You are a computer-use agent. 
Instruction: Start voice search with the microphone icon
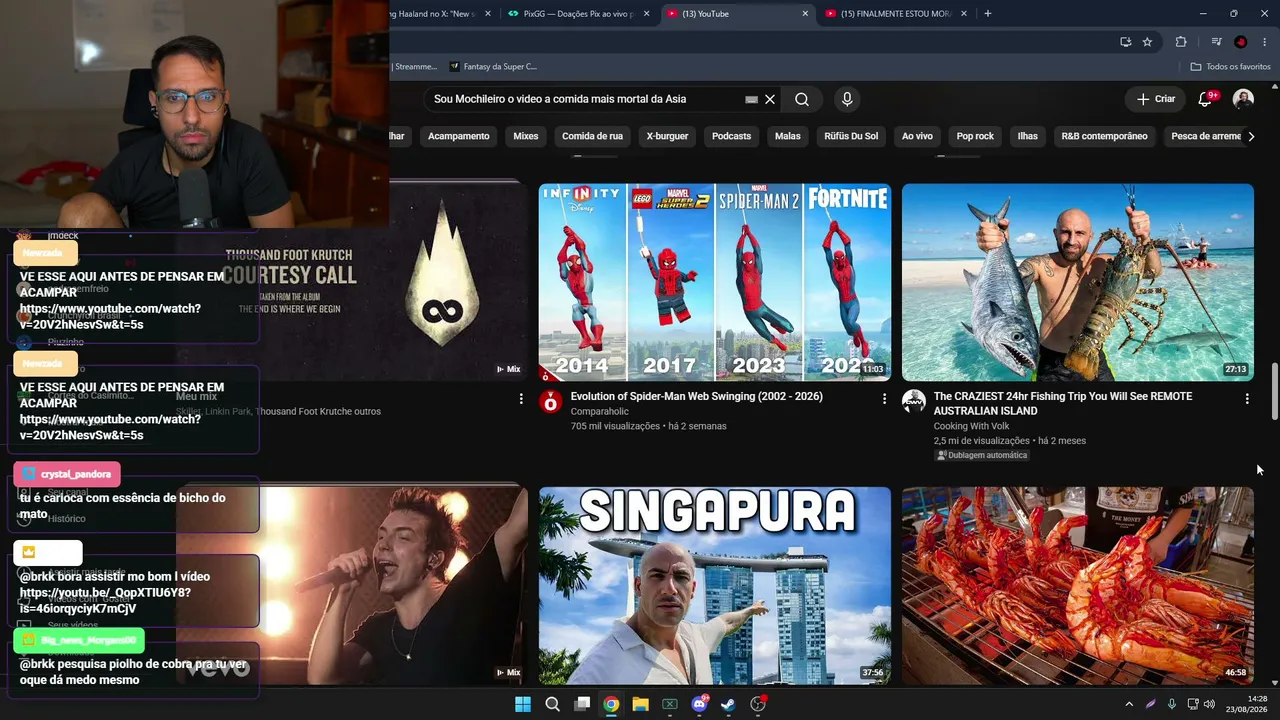pyautogui.click(x=847, y=99)
